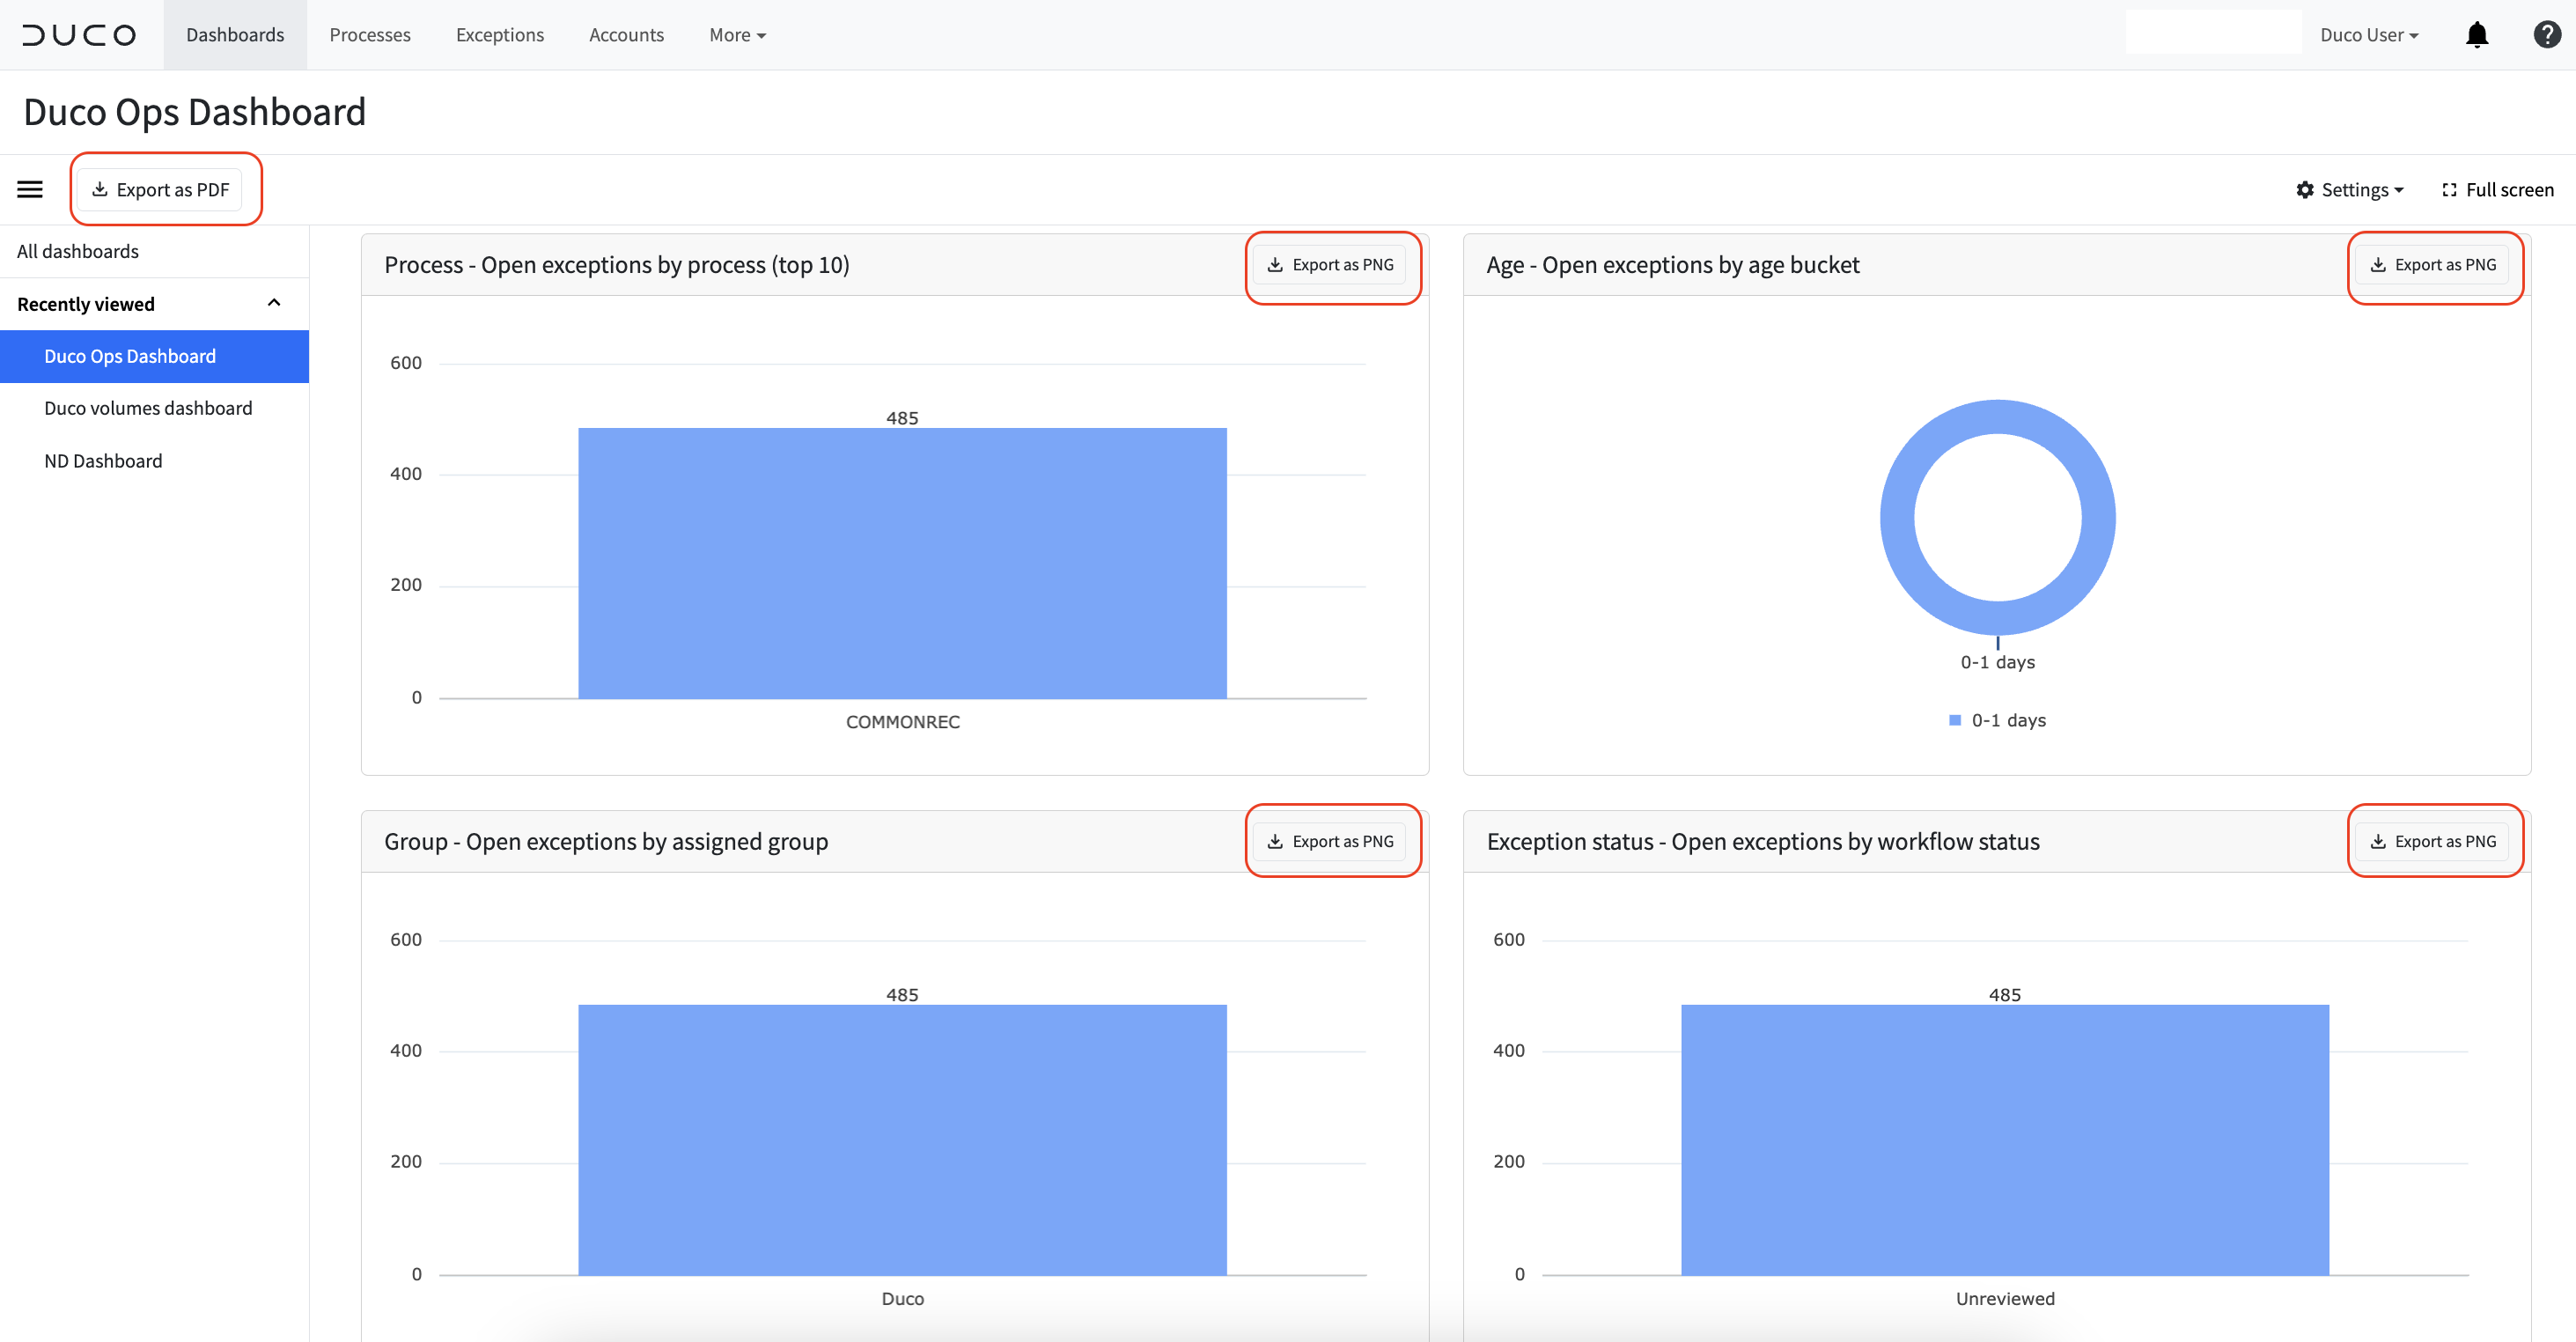The width and height of the screenshot is (2576, 1342).
Task: Click the Group chart panel title
Action: point(606,841)
